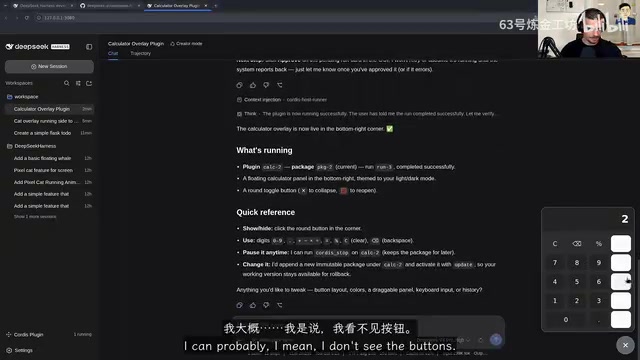Click calculator digit 4
The image size is (640, 360).
click(555, 282)
